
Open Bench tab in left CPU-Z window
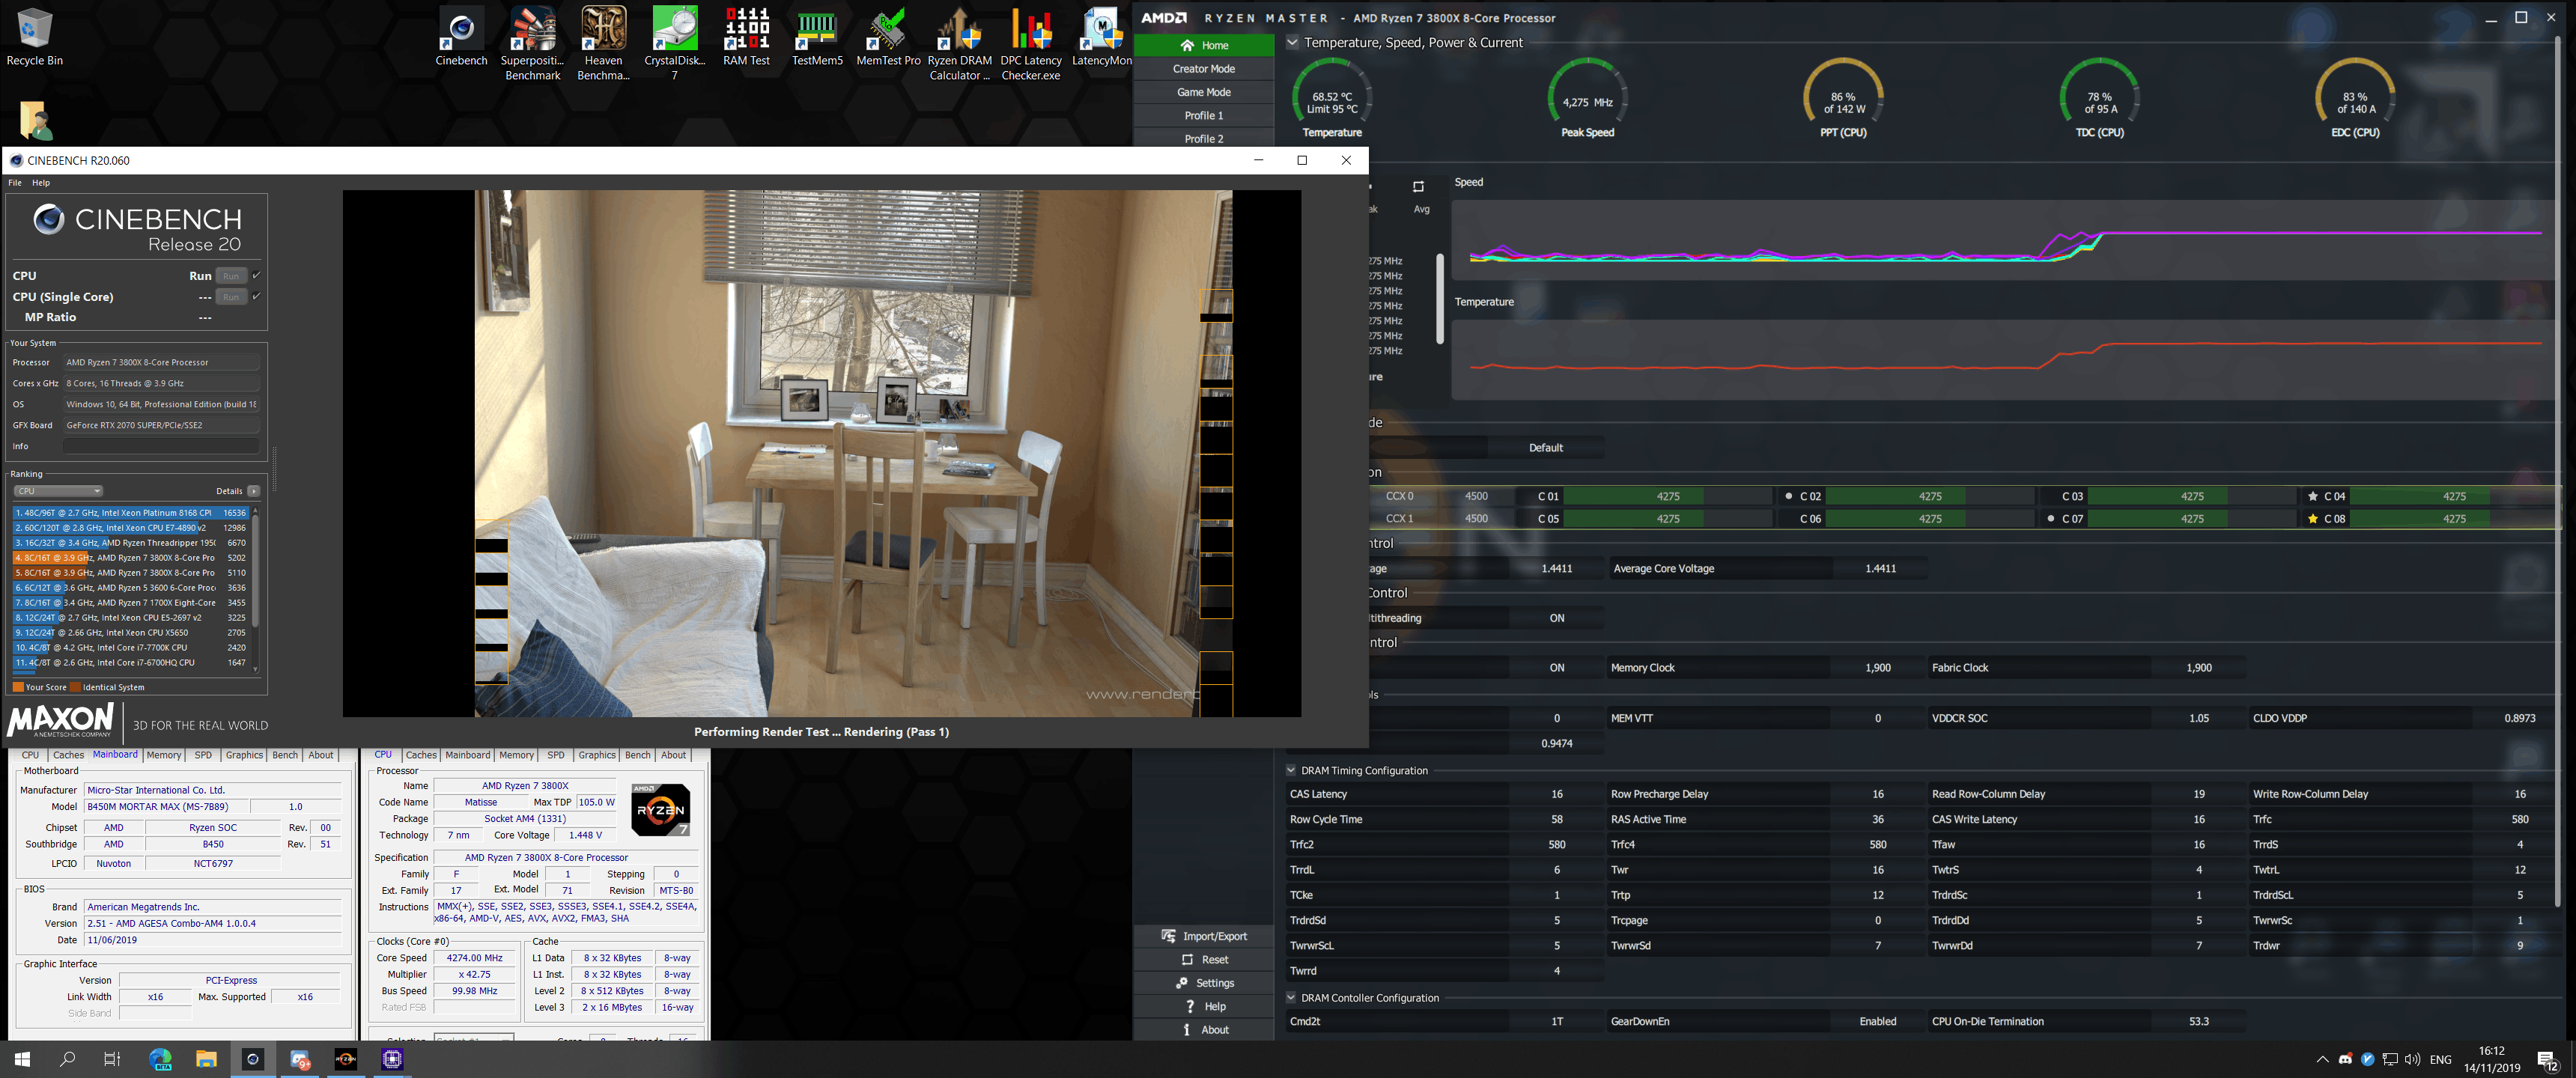pos(285,755)
